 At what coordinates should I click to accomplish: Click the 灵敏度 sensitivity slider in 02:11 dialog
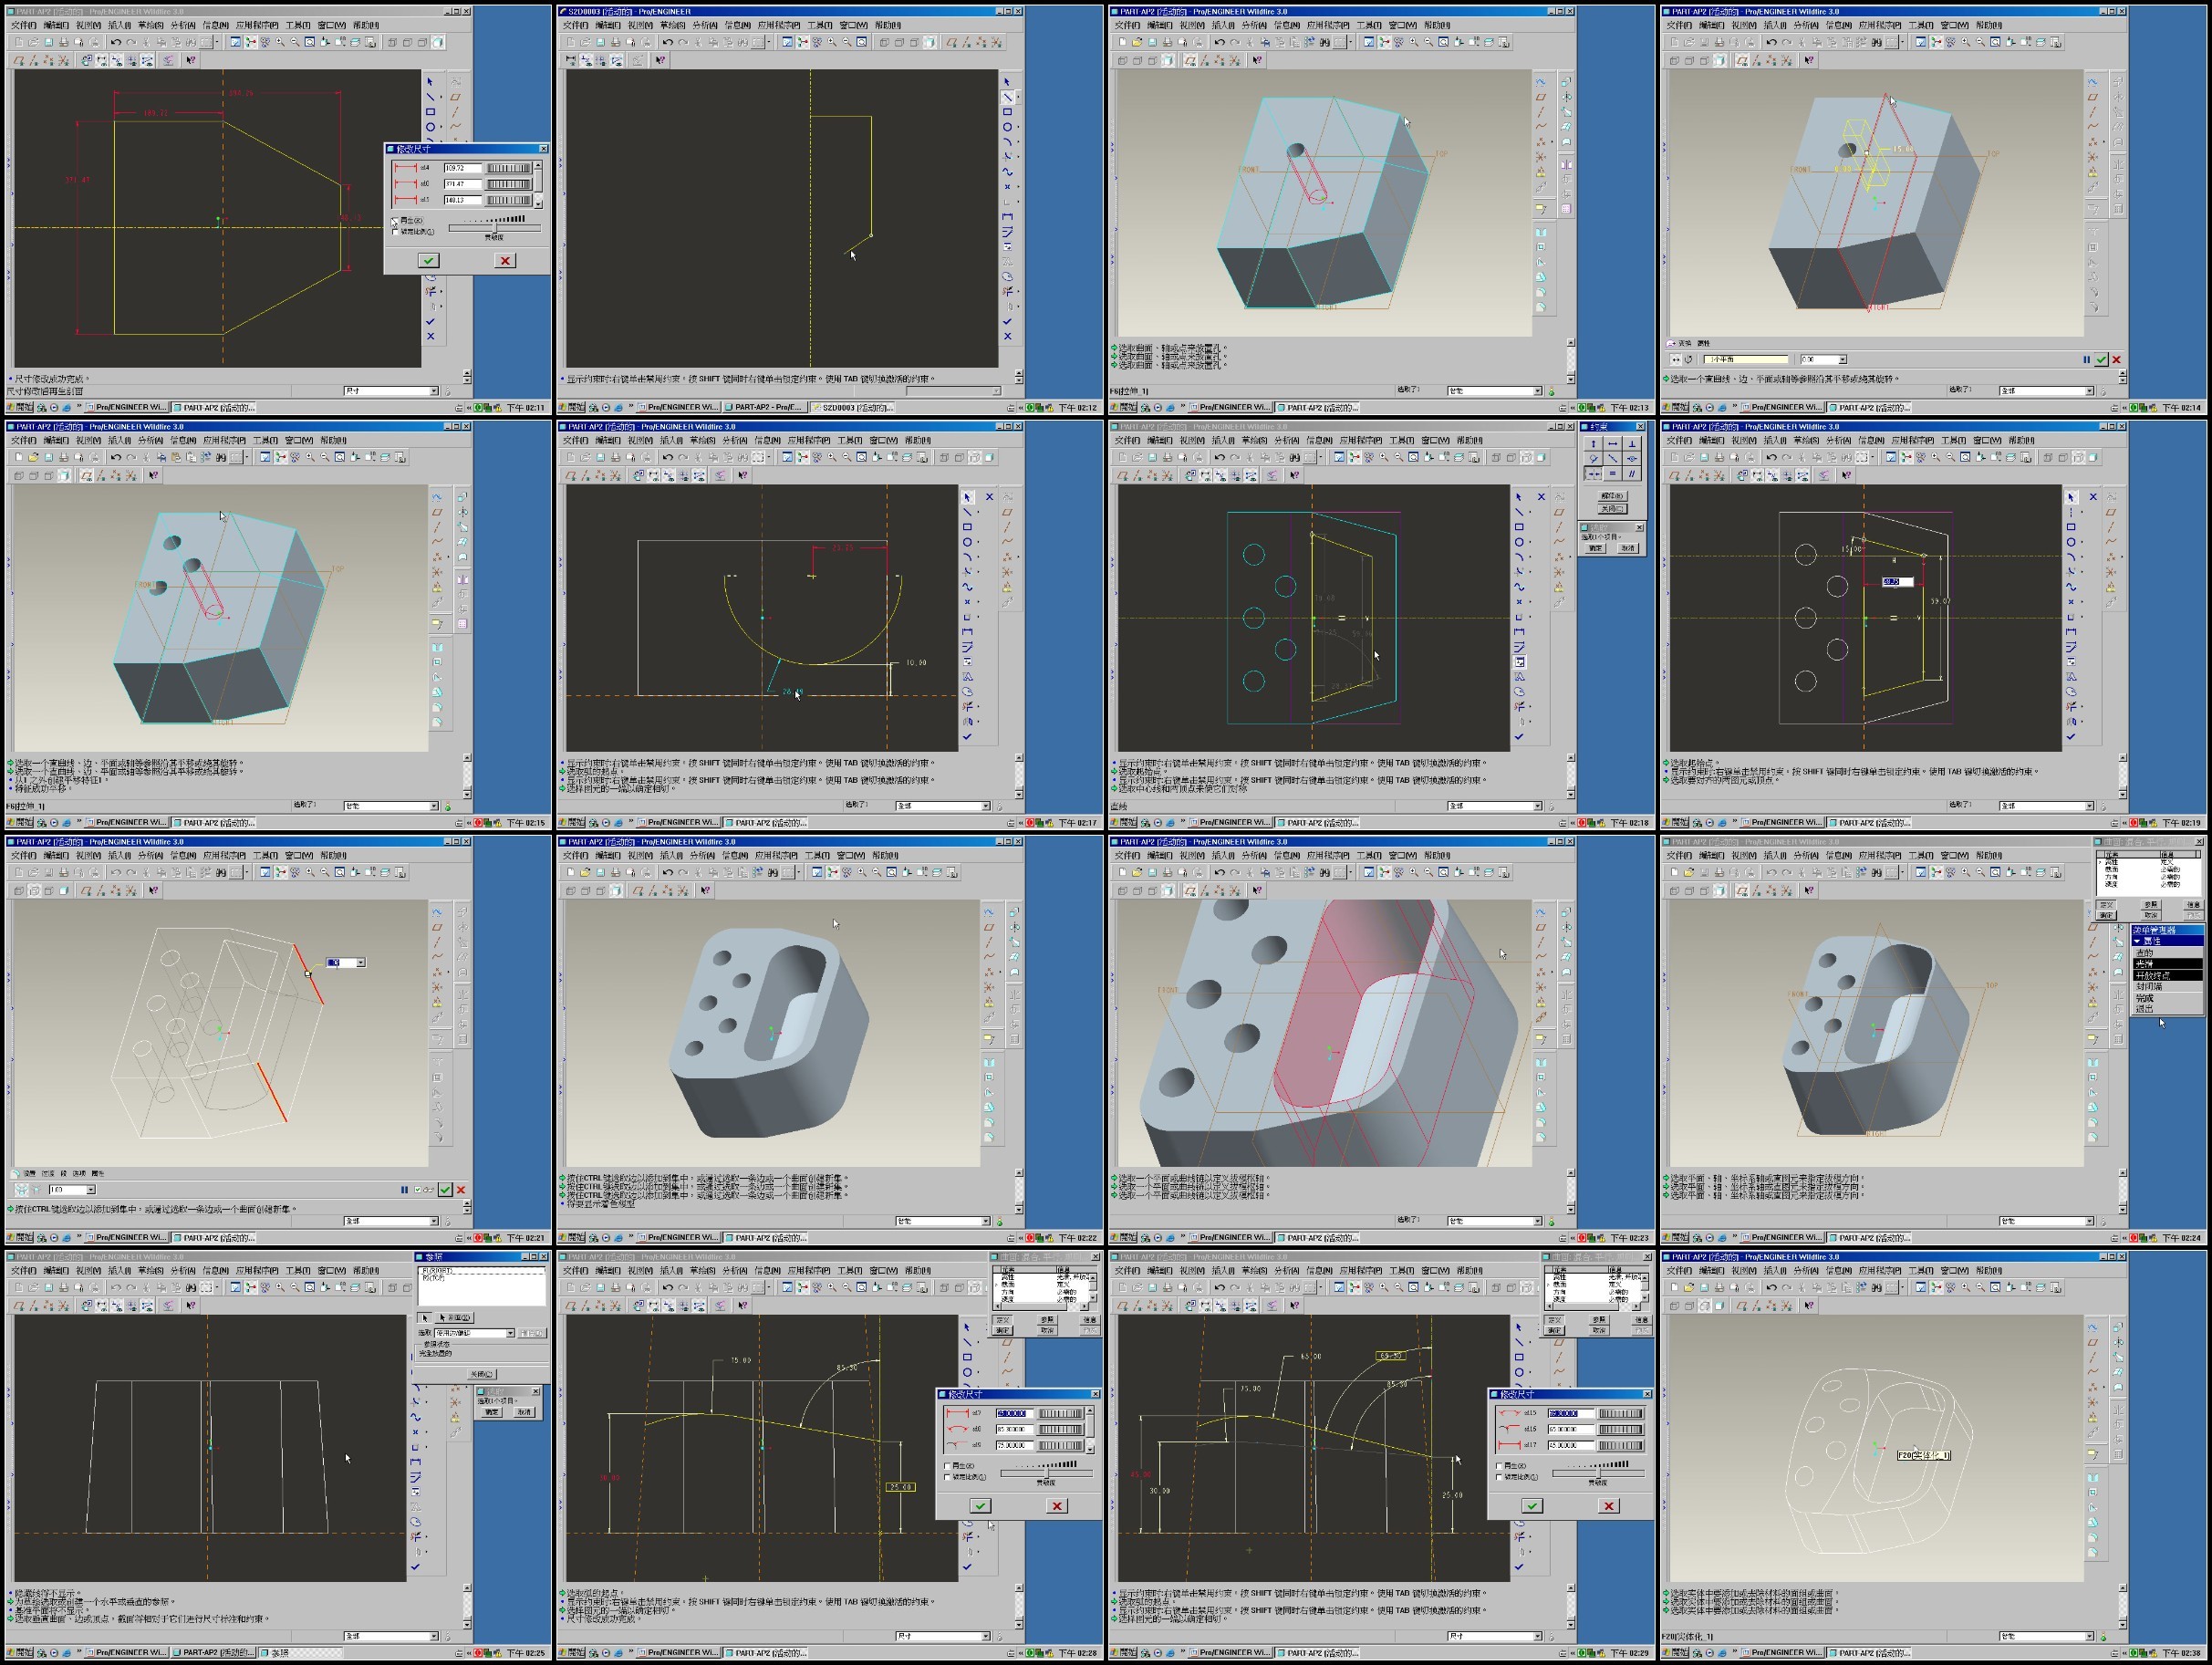pyautogui.click(x=494, y=228)
